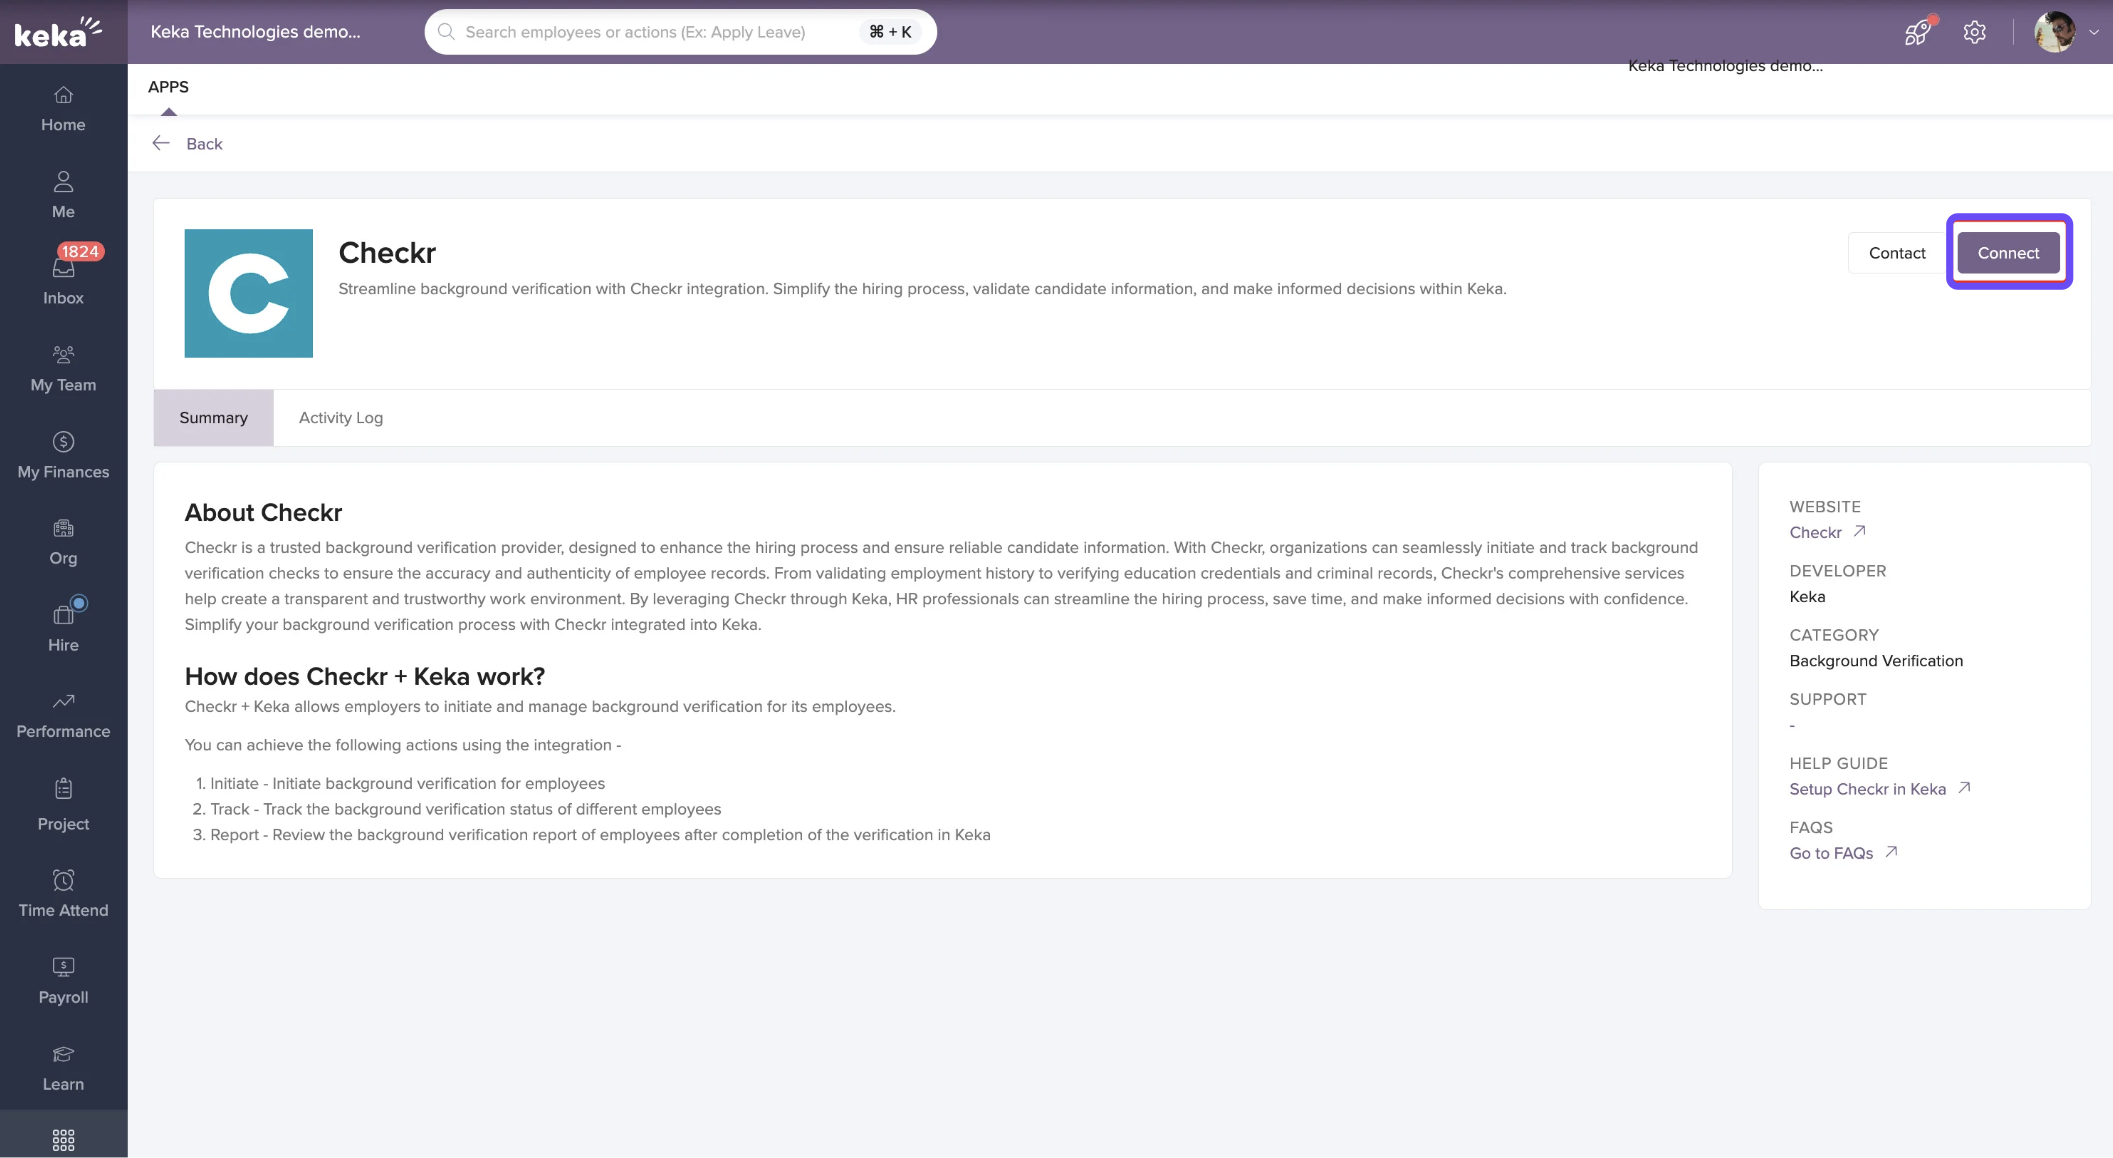Open the My Finances section
Screen dimensions: 2113x1158
pyautogui.click(x=63, y=455)
